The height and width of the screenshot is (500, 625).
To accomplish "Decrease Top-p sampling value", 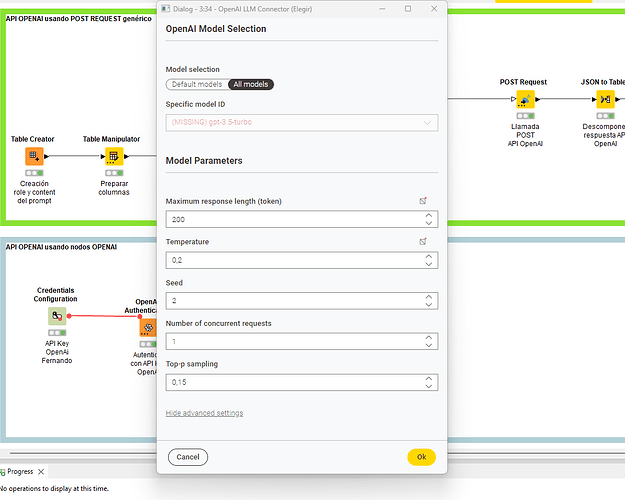I will 428,386.
